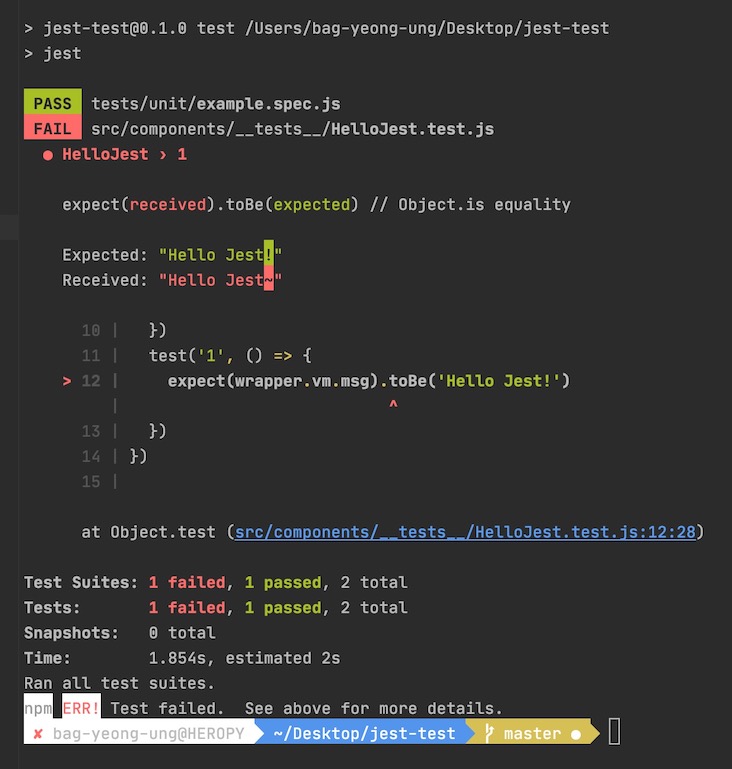Click line number 14 in code frame

91,457
